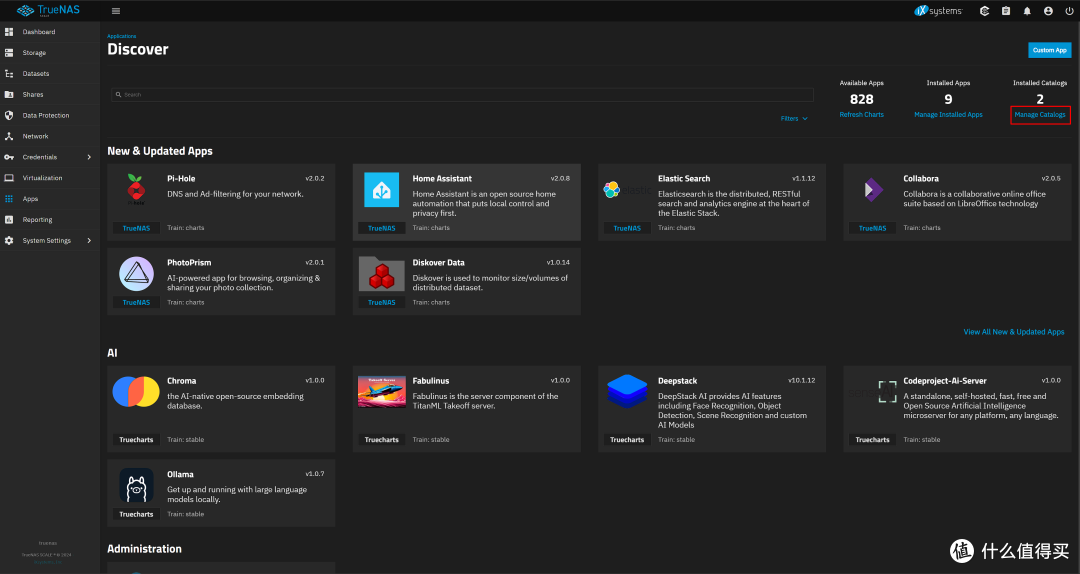Screen dimensions: 1080x574
Task: Expand the Credentials submenu arrow
Action: (x=89, y=157)
